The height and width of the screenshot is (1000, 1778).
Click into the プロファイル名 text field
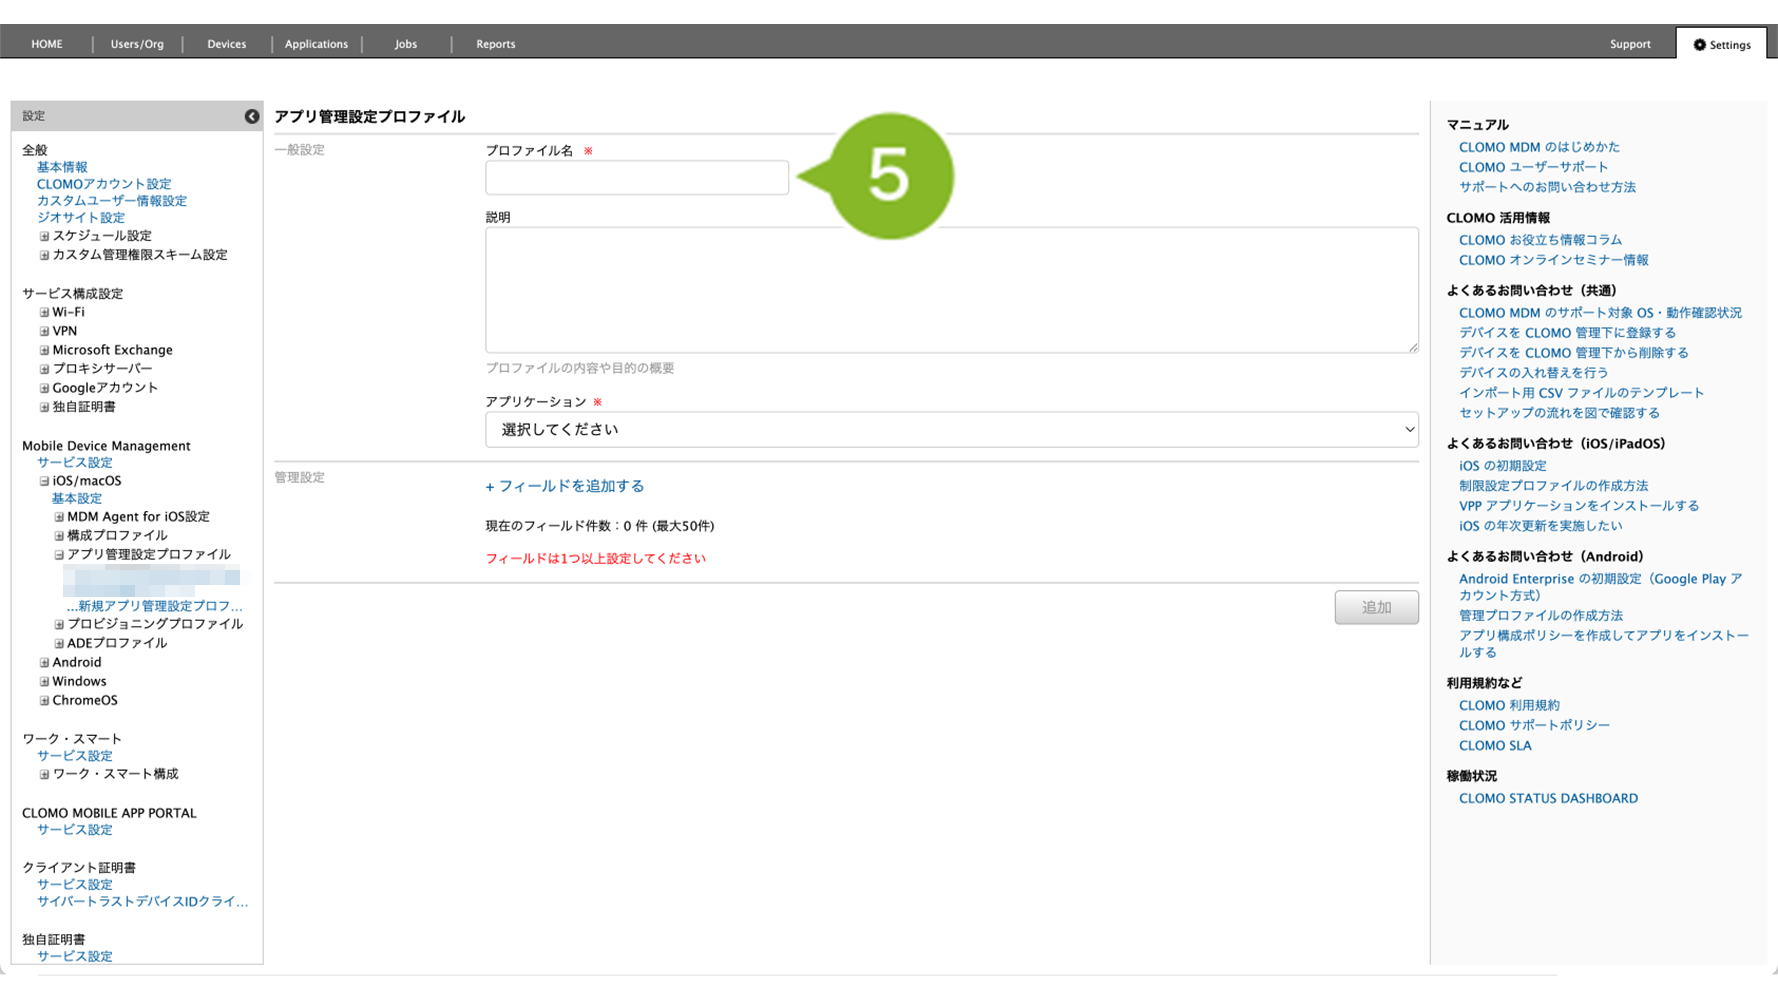point(636,178)
